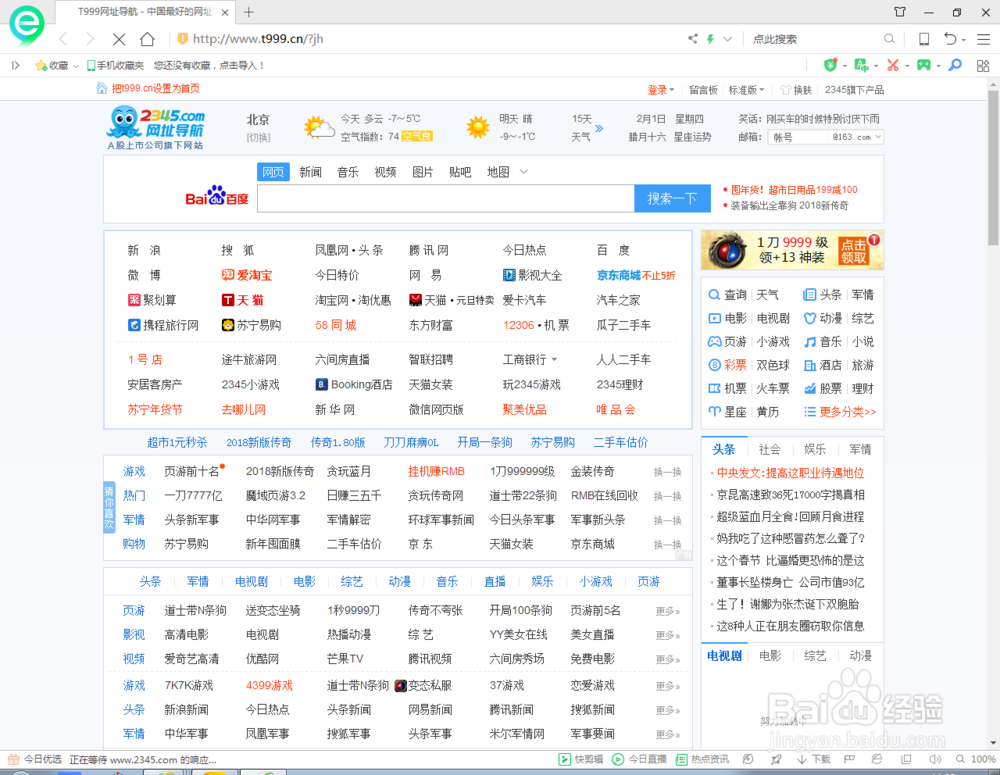This screenshot has width=1000, height=775.
Task: Click the gift icon for today's picks
Action: [x=13, y=759]
